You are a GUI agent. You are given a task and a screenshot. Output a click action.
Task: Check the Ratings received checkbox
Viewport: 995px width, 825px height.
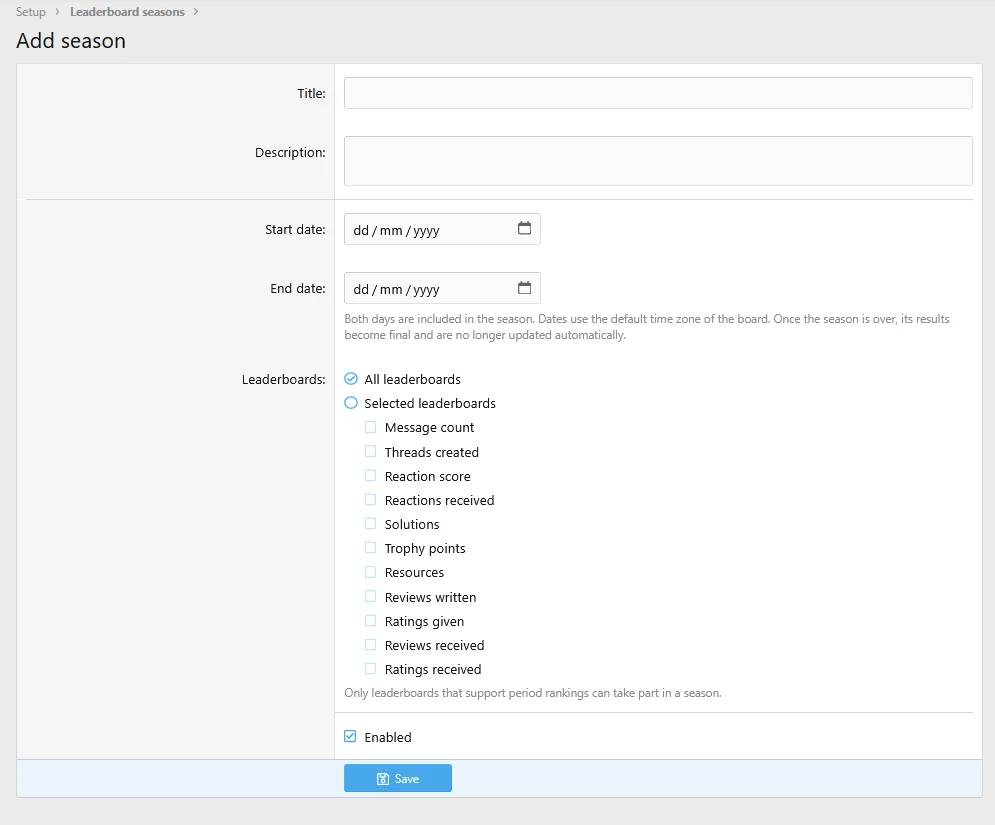371,669
